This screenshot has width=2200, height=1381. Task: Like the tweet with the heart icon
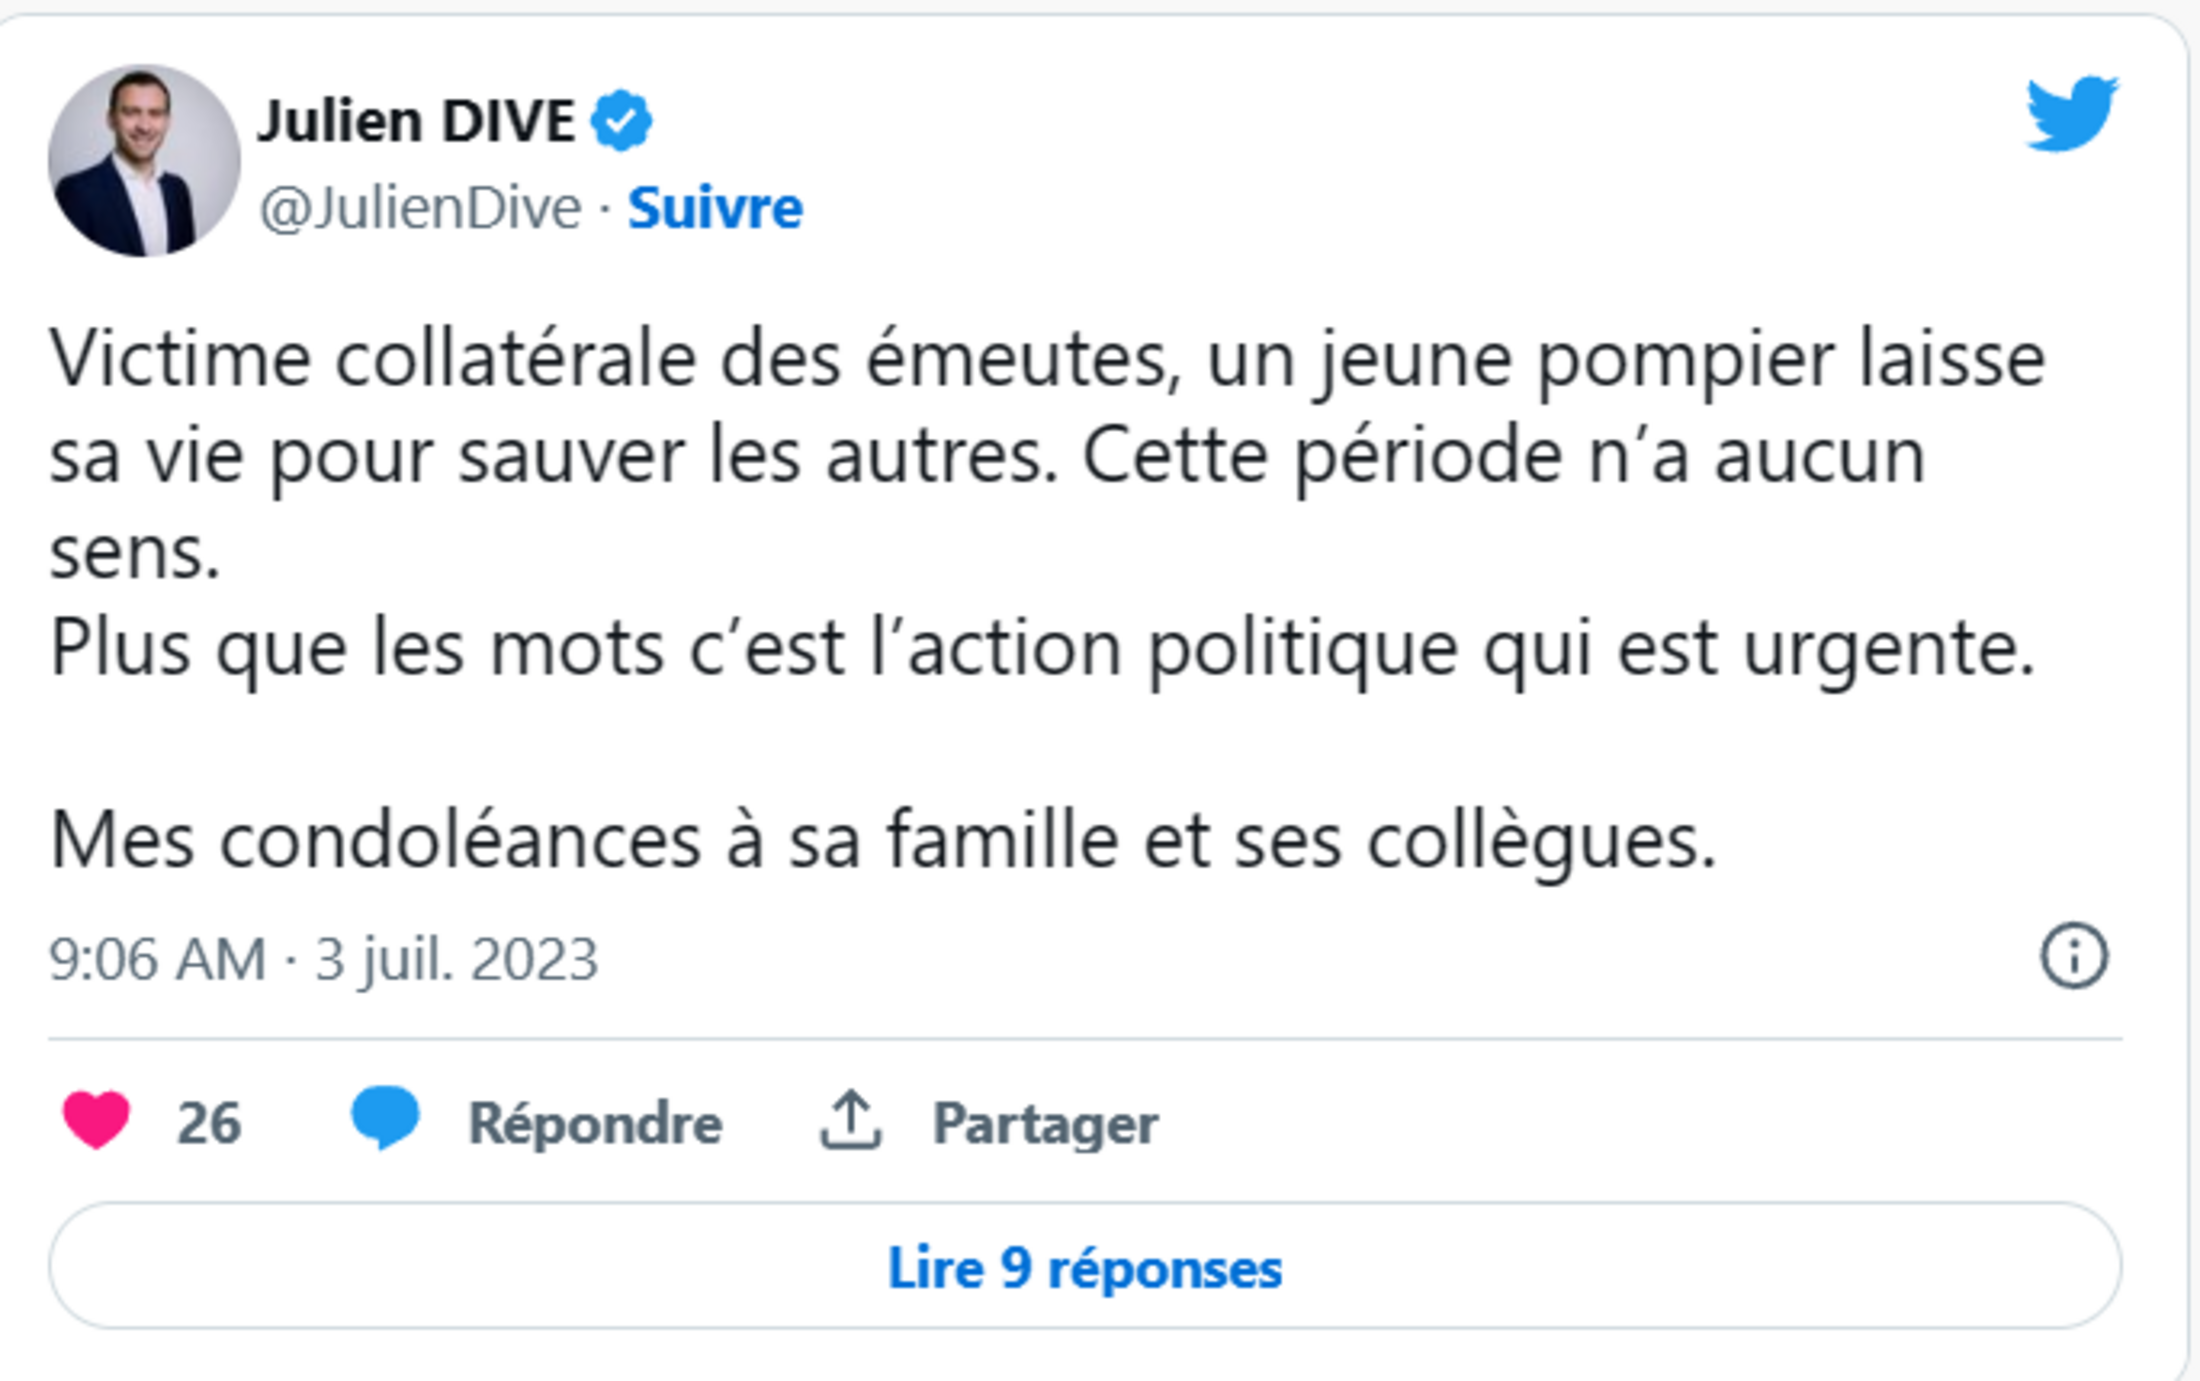pyautogui.click(x=96, y=1119)
